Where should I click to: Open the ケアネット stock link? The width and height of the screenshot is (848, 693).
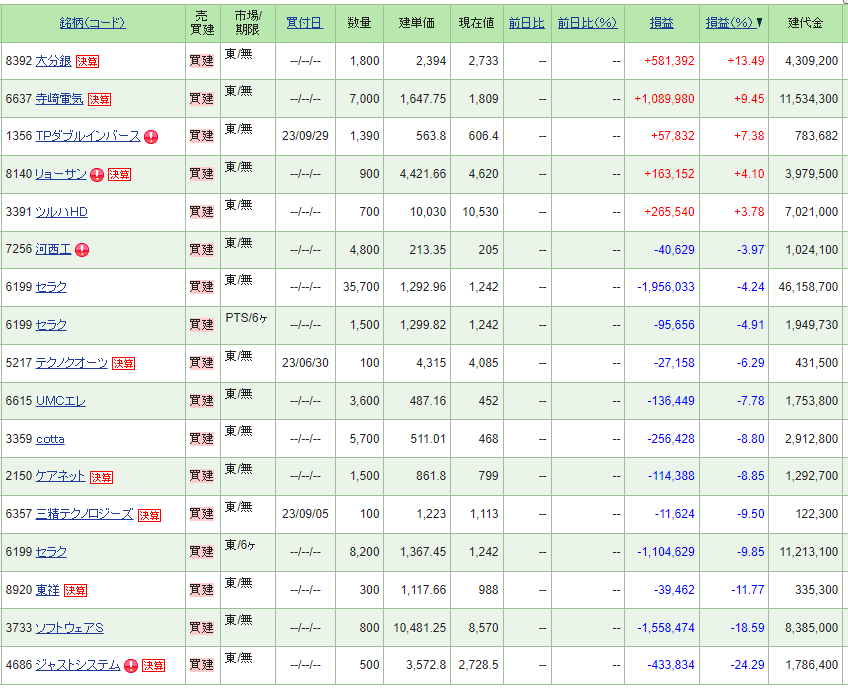[61, 476]
